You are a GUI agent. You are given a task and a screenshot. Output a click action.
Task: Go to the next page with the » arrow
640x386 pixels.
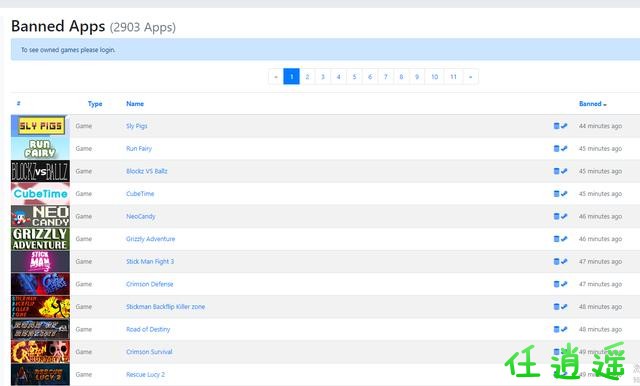point(470,76)
